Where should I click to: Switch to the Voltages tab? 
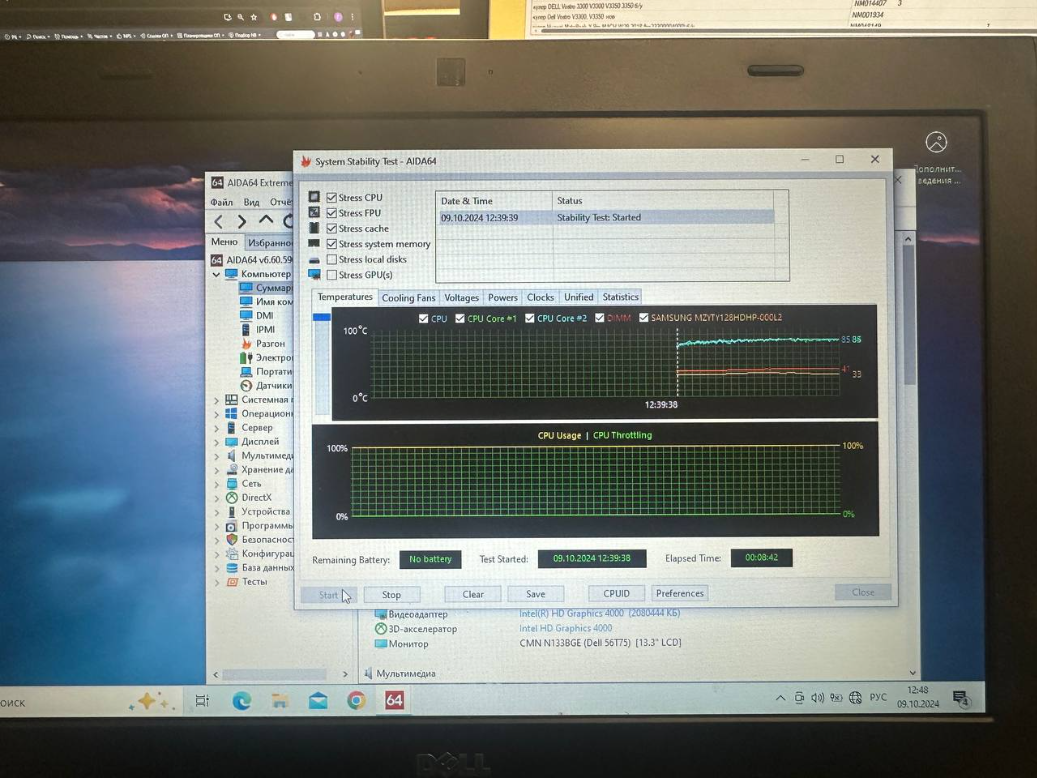(x=461, y=298)
